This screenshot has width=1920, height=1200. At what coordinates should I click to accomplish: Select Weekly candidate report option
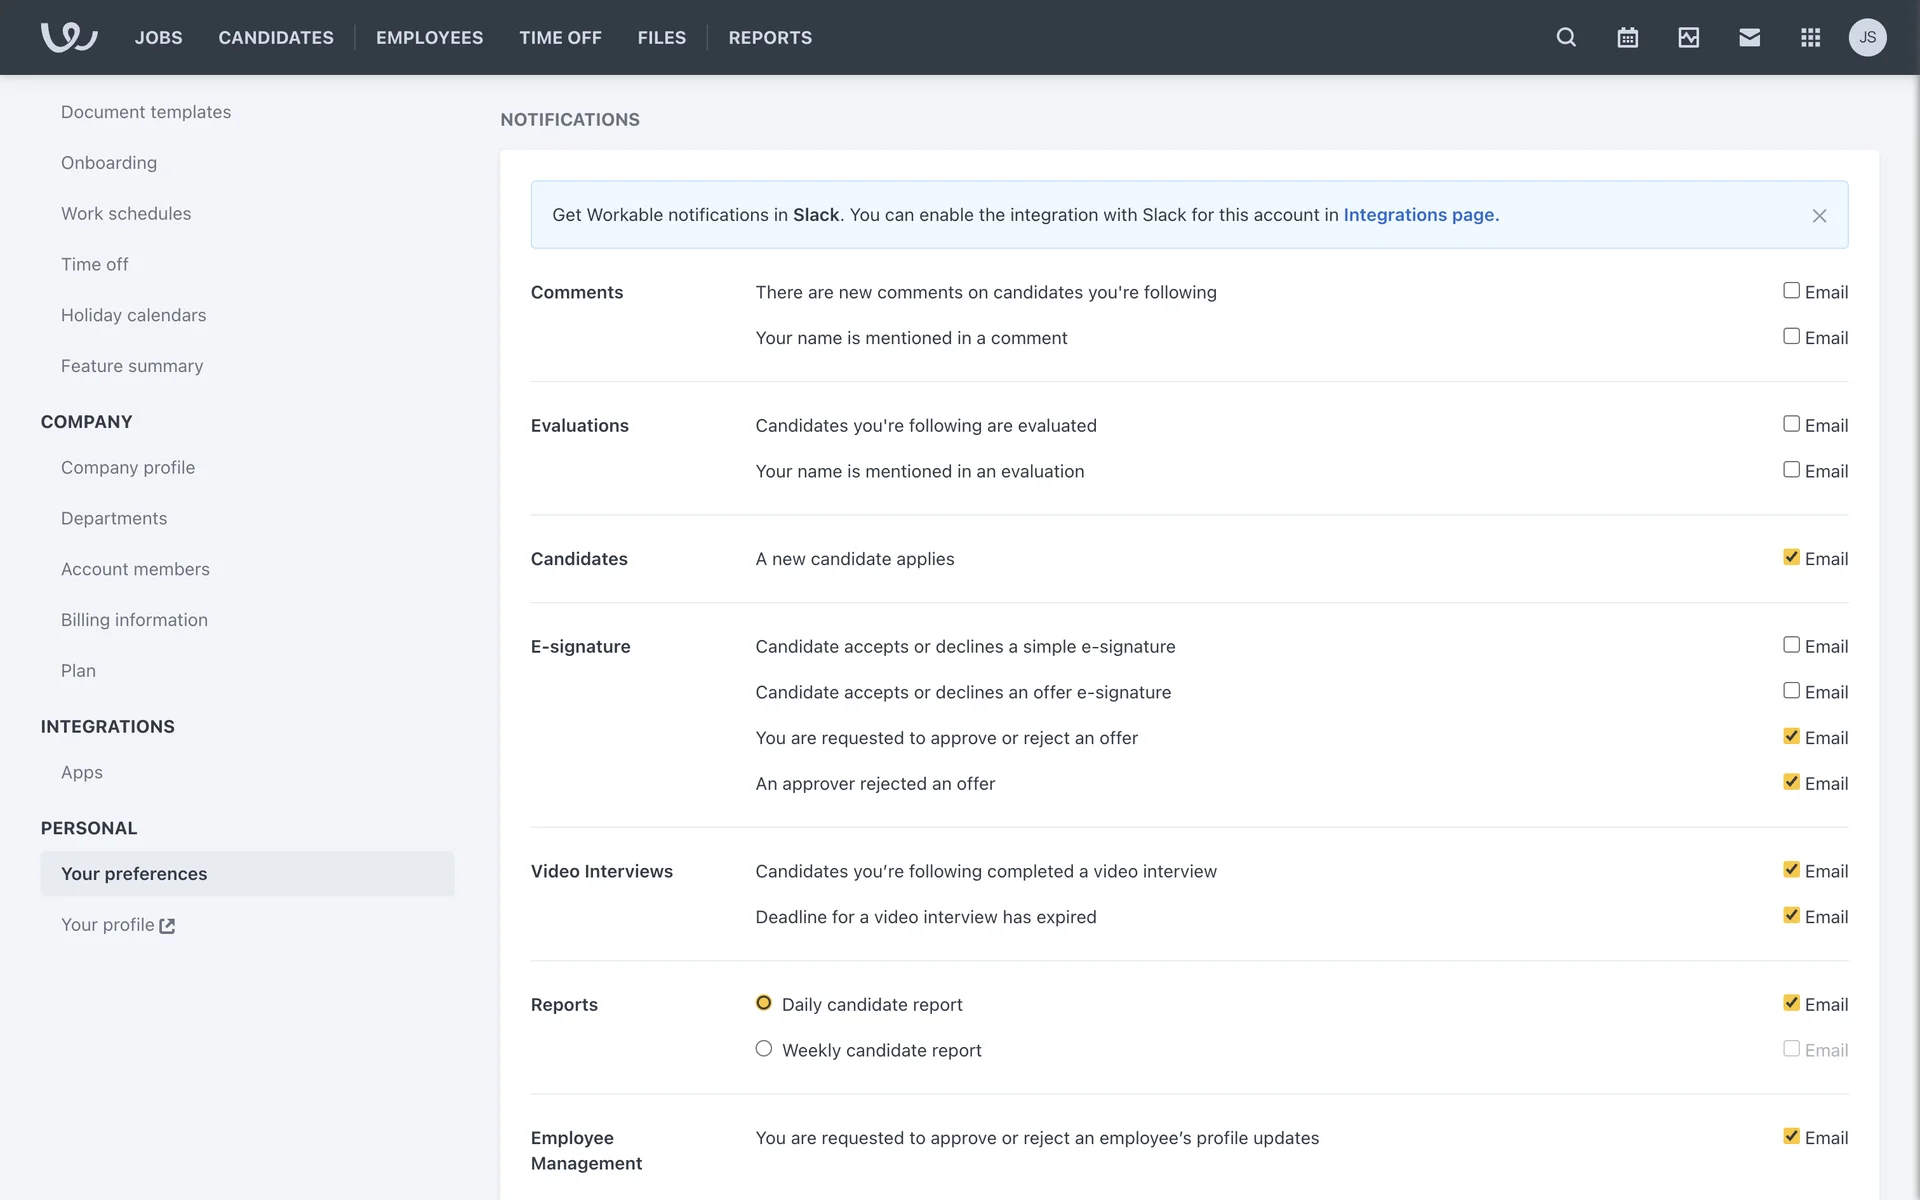pyautogui.click(x=764, y=1049)
